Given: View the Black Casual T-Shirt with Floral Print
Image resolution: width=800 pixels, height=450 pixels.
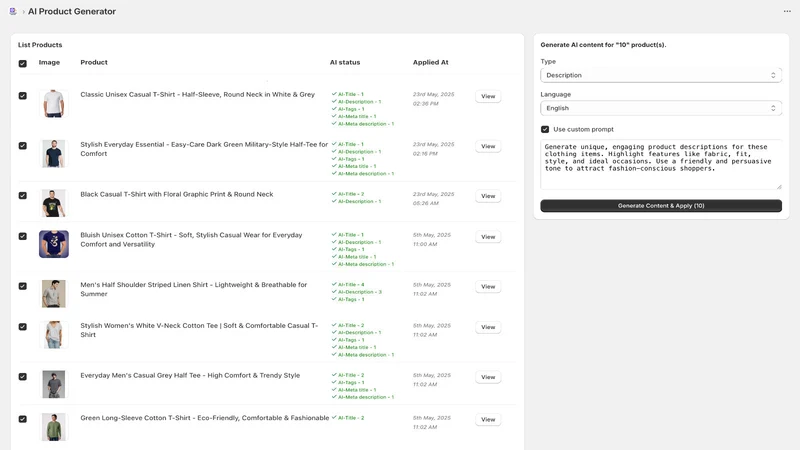Looking at the screenshot, I should pos(488,196).
